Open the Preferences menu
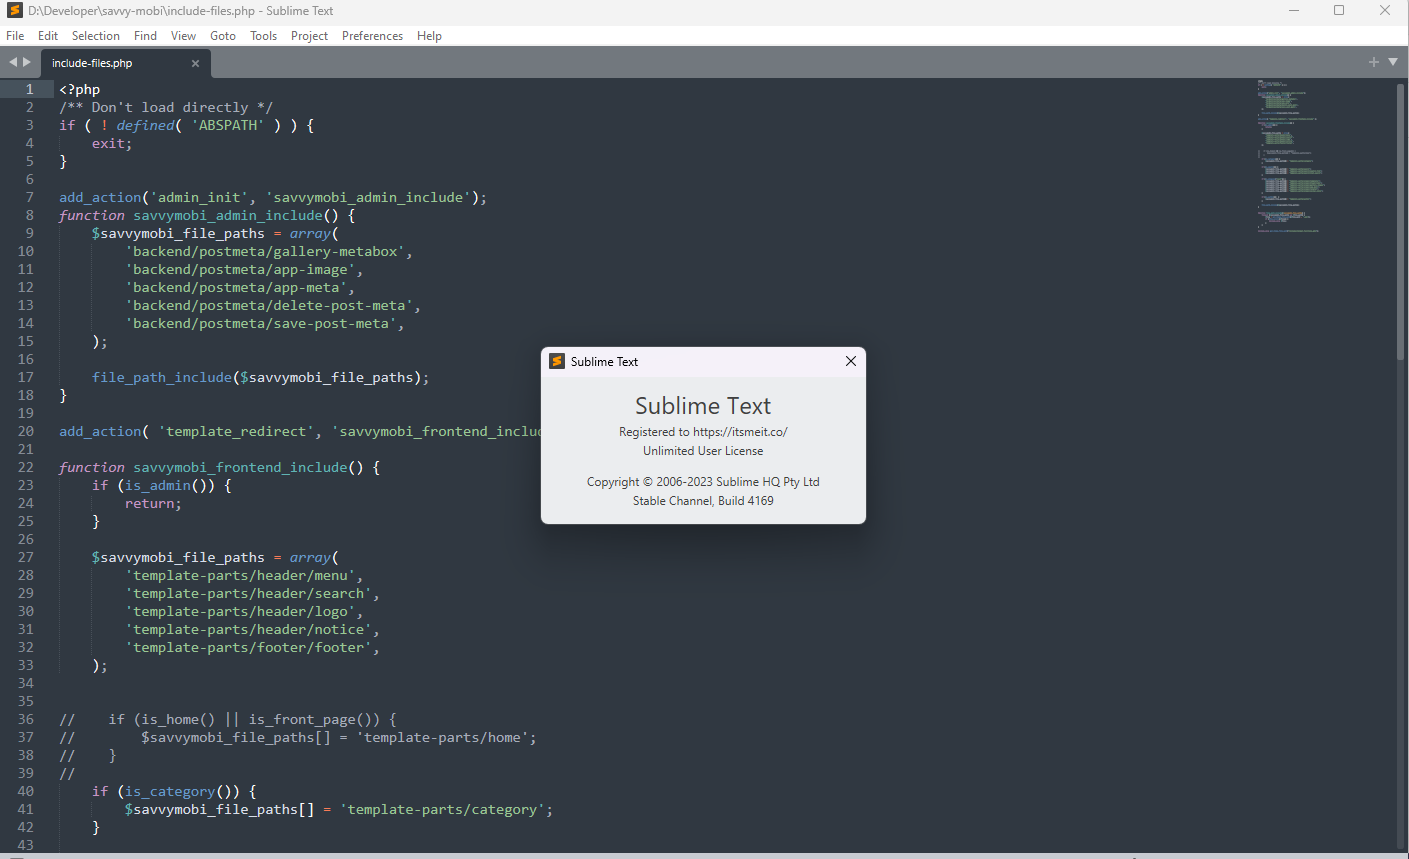 pyautogui.click(x=372, y=35)
